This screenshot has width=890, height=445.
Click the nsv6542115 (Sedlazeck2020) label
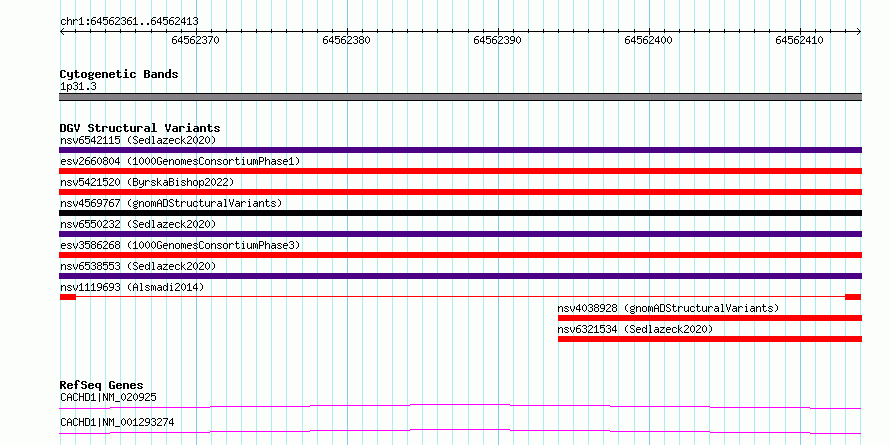point(138,140)
